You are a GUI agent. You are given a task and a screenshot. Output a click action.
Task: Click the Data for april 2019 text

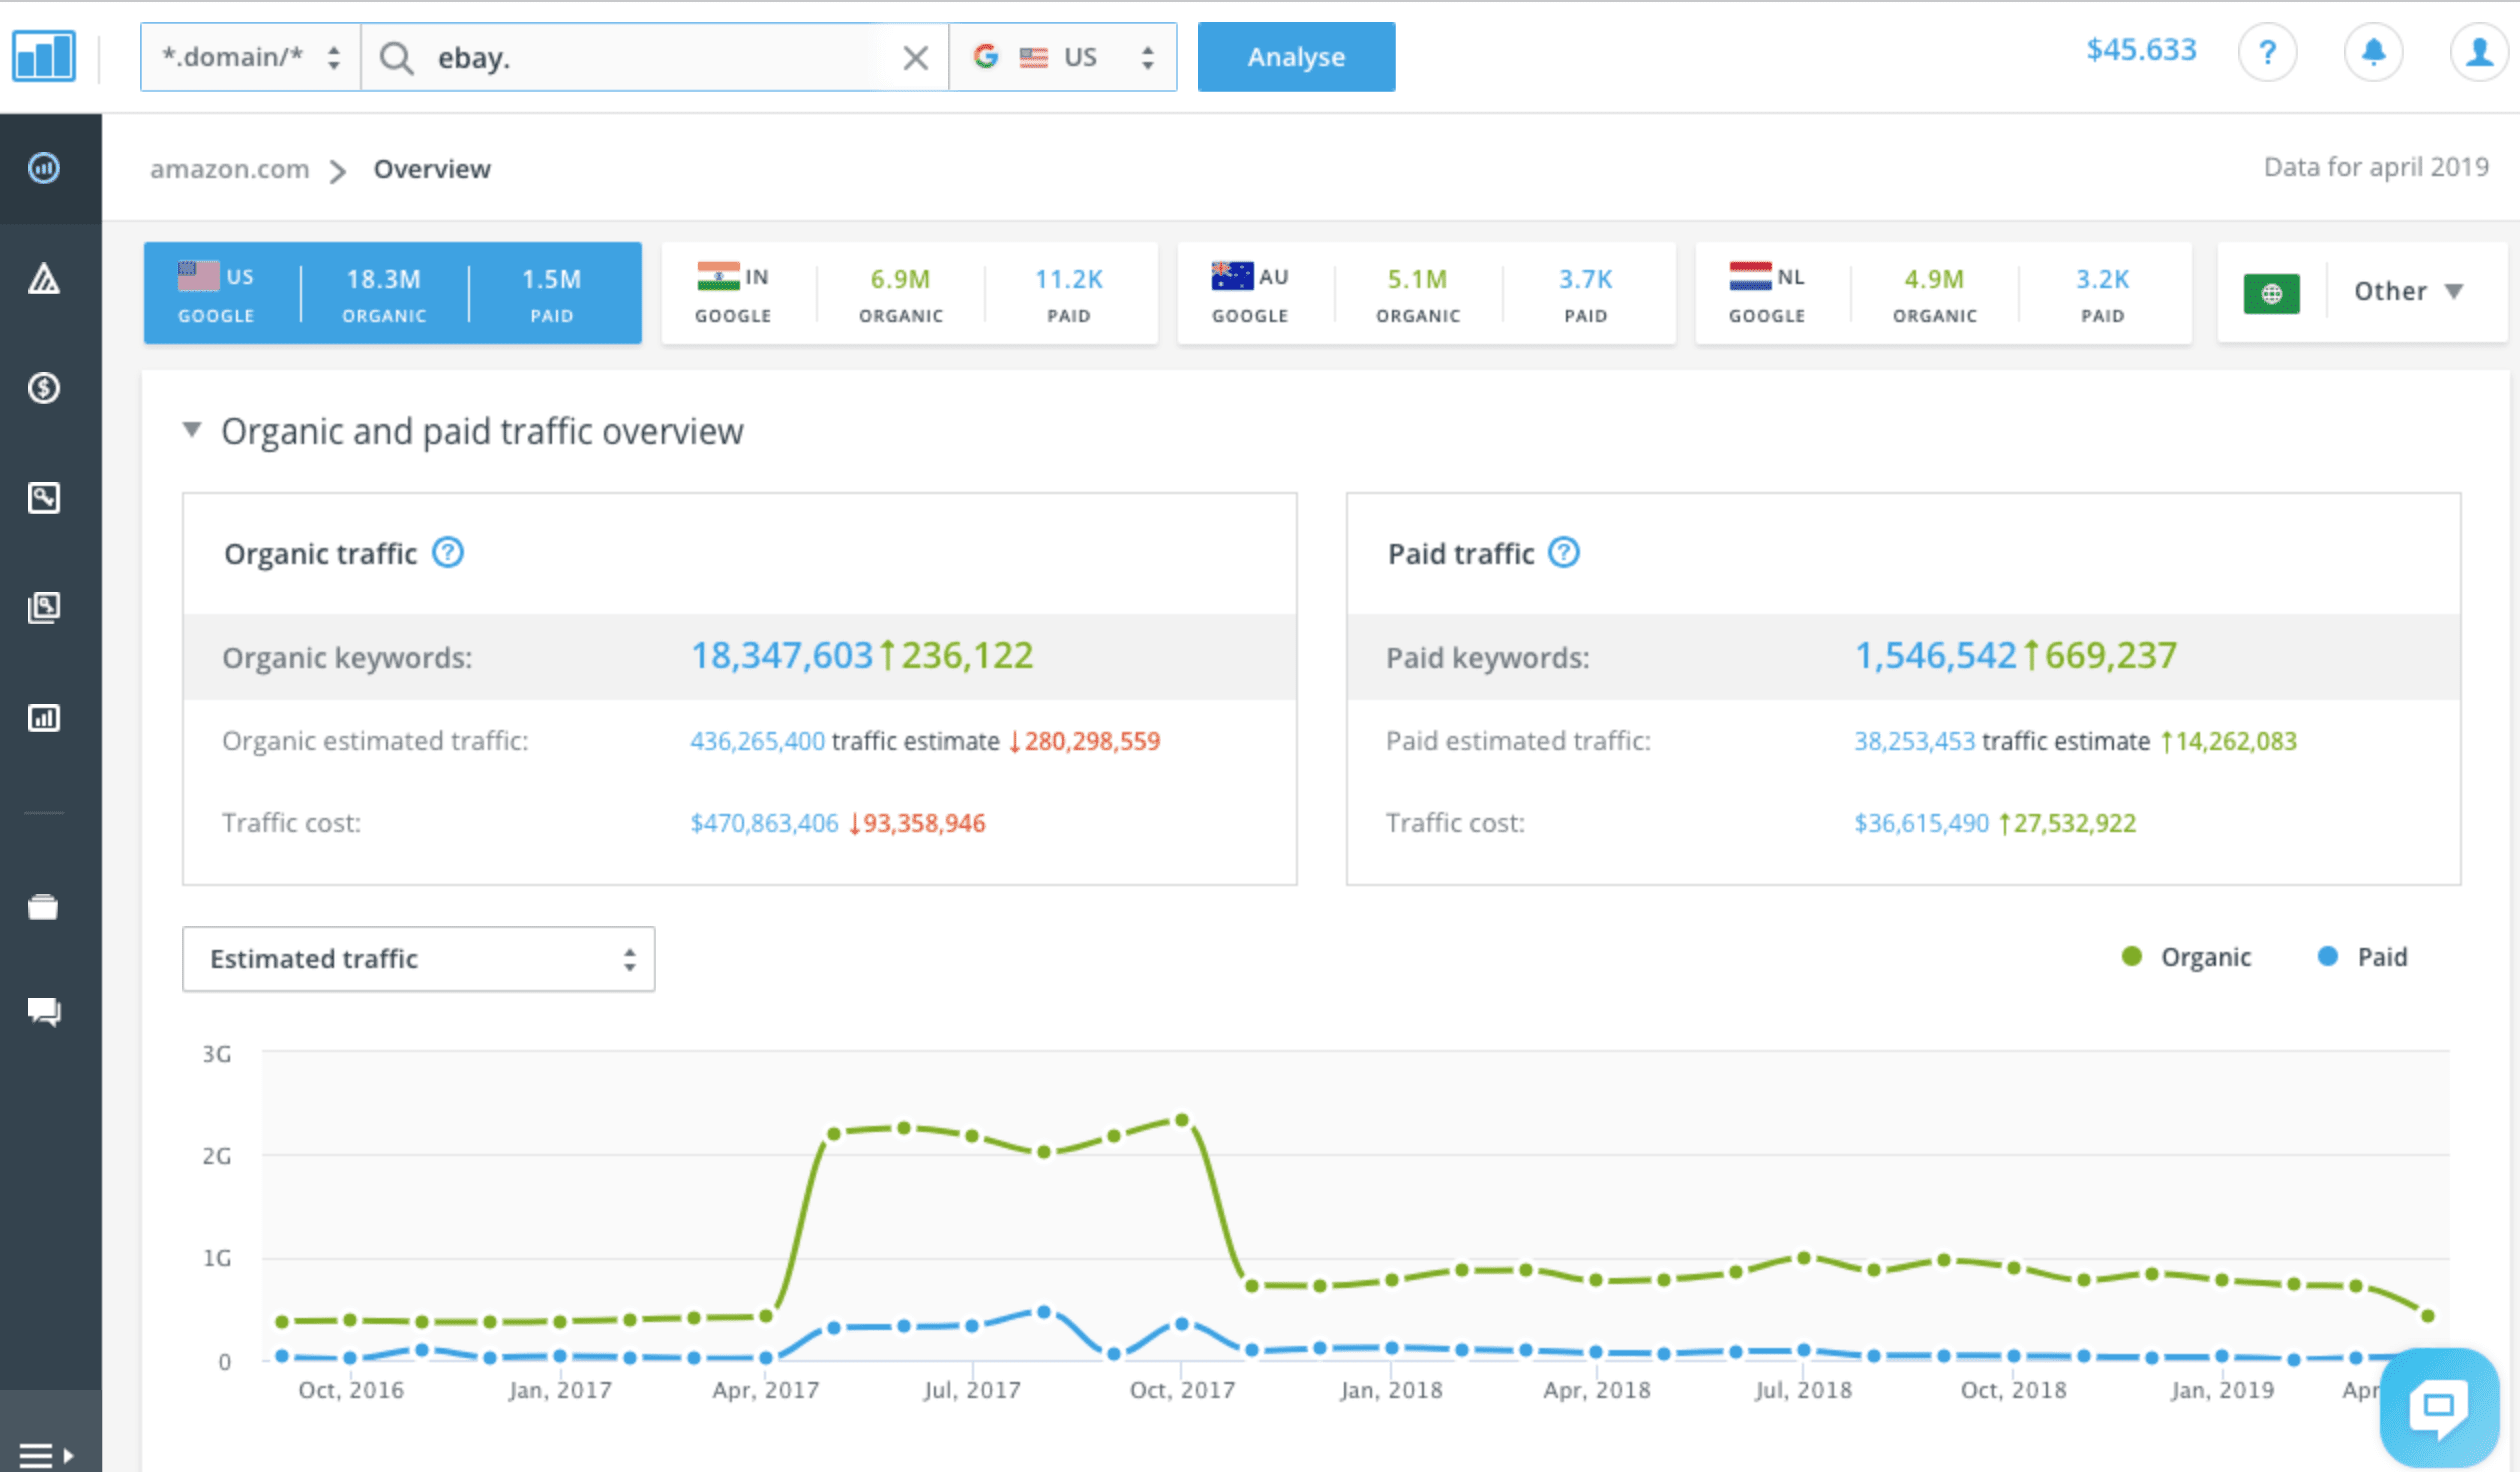[2376, 167]
